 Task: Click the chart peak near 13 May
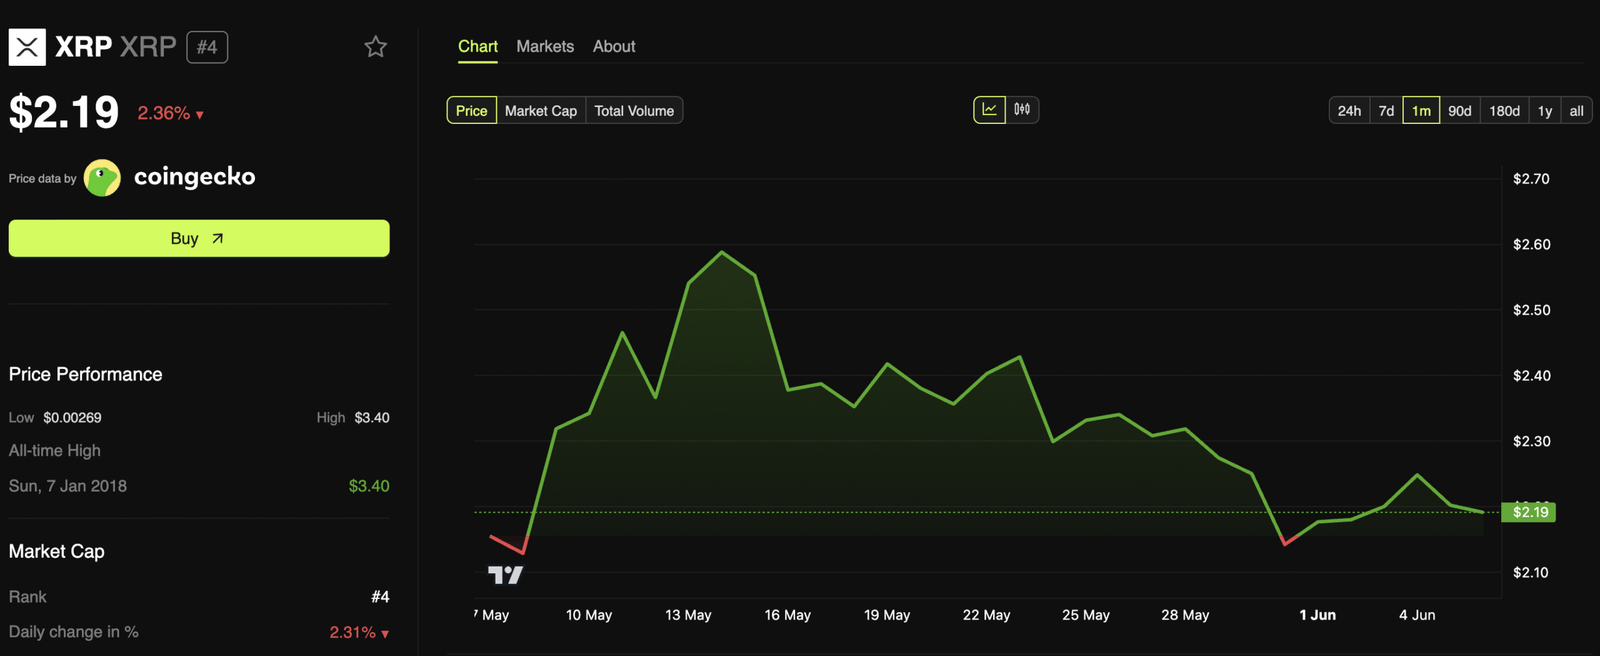[x=722, y=252]
